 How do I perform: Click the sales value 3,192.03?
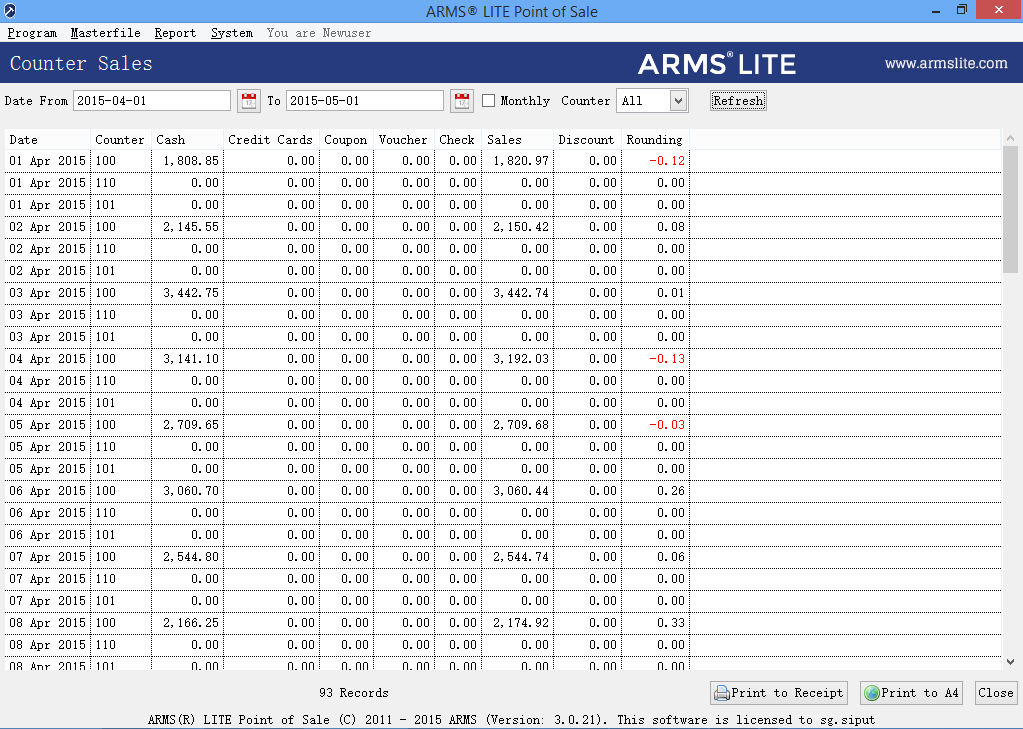521,359
